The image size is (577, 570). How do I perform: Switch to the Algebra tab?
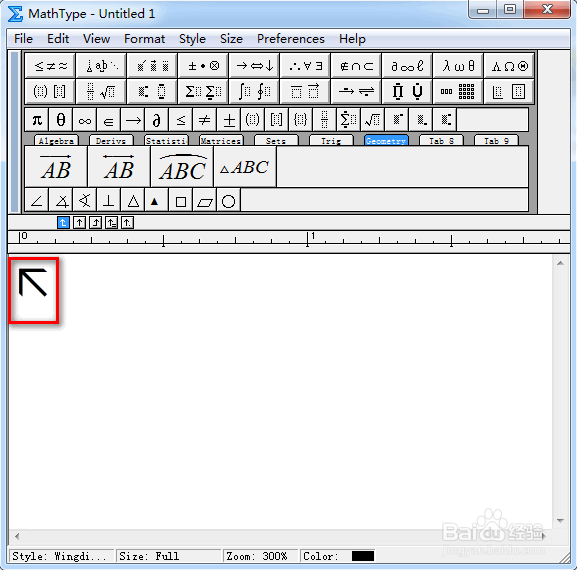[x=56, y=141]
